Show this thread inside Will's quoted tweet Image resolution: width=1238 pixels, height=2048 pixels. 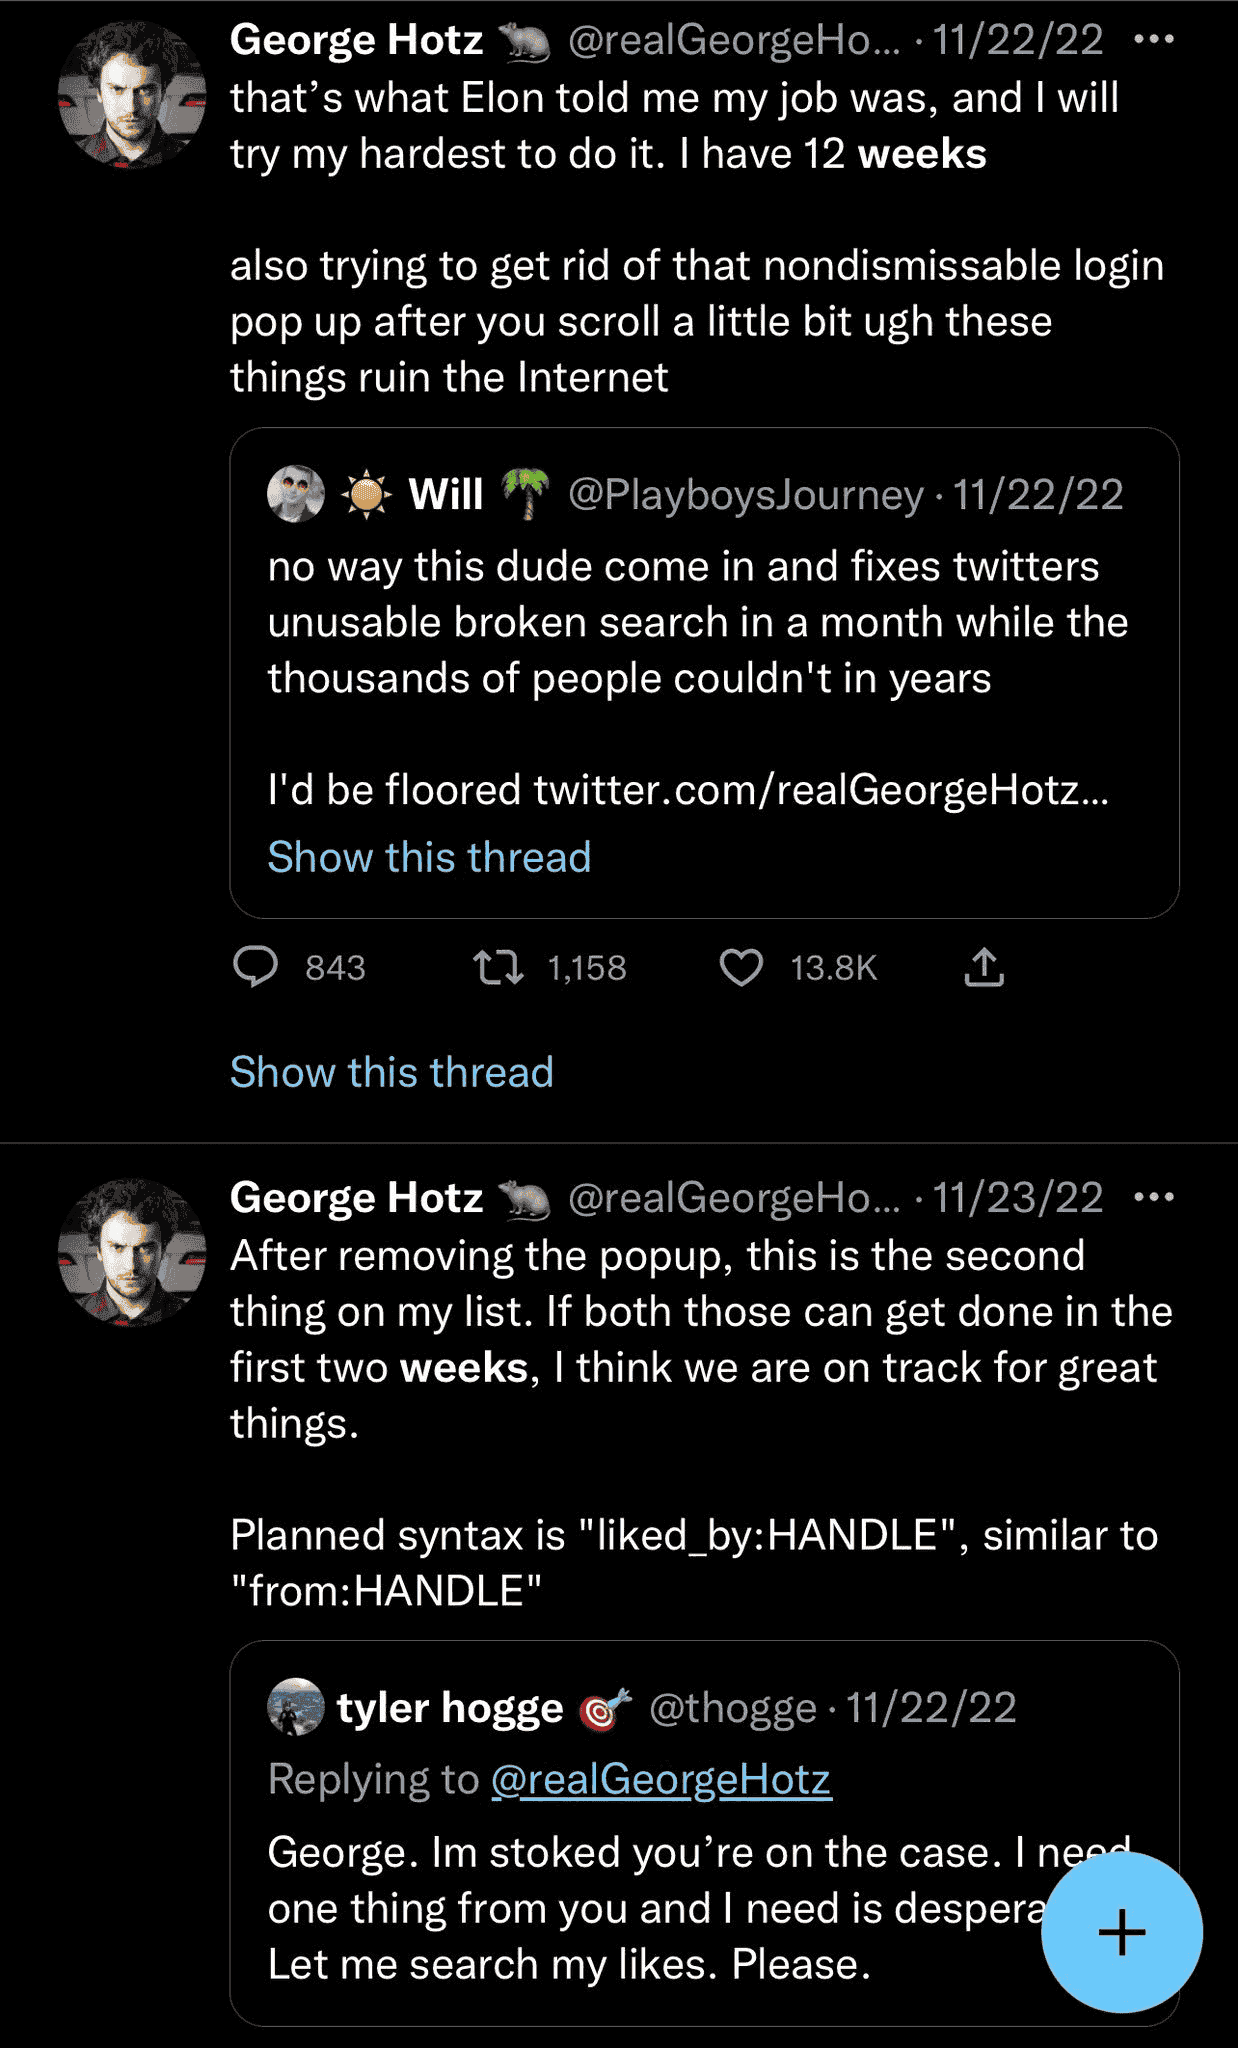pos(429,857)
